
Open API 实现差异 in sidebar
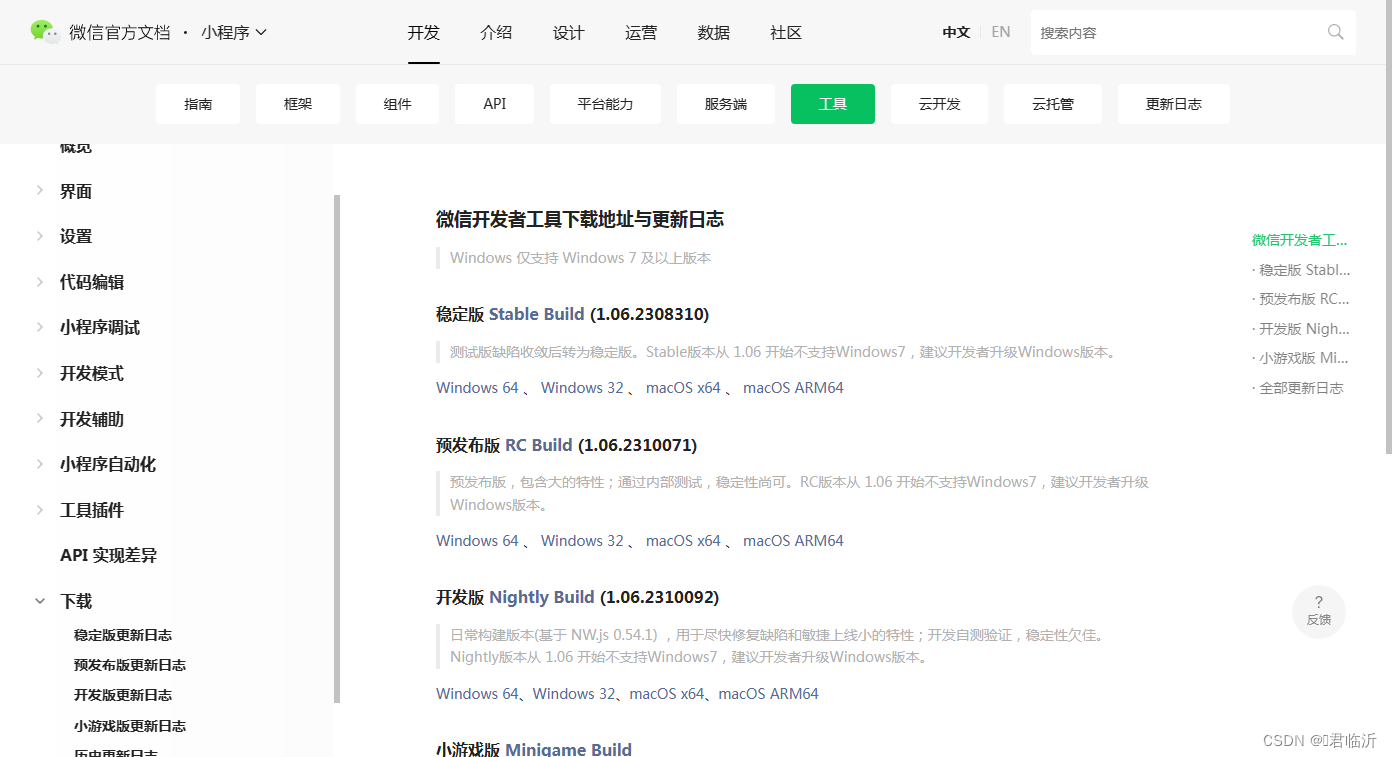point(108,555)
